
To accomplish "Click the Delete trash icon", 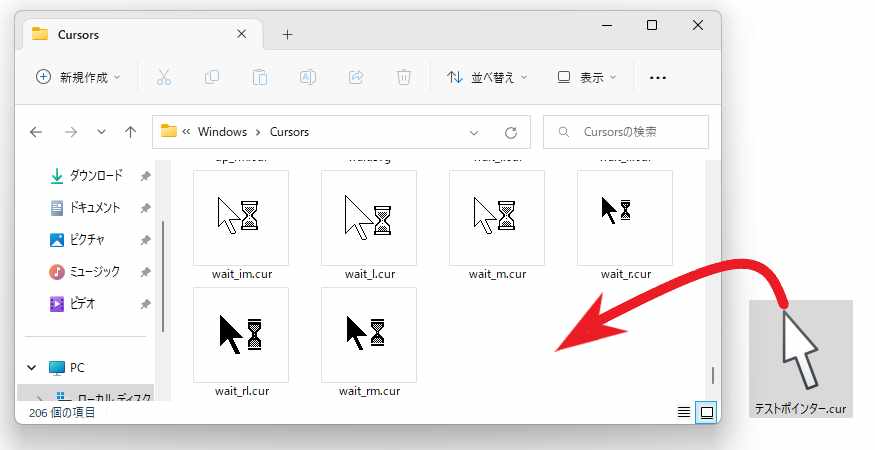I will click(x=403, y=77).
